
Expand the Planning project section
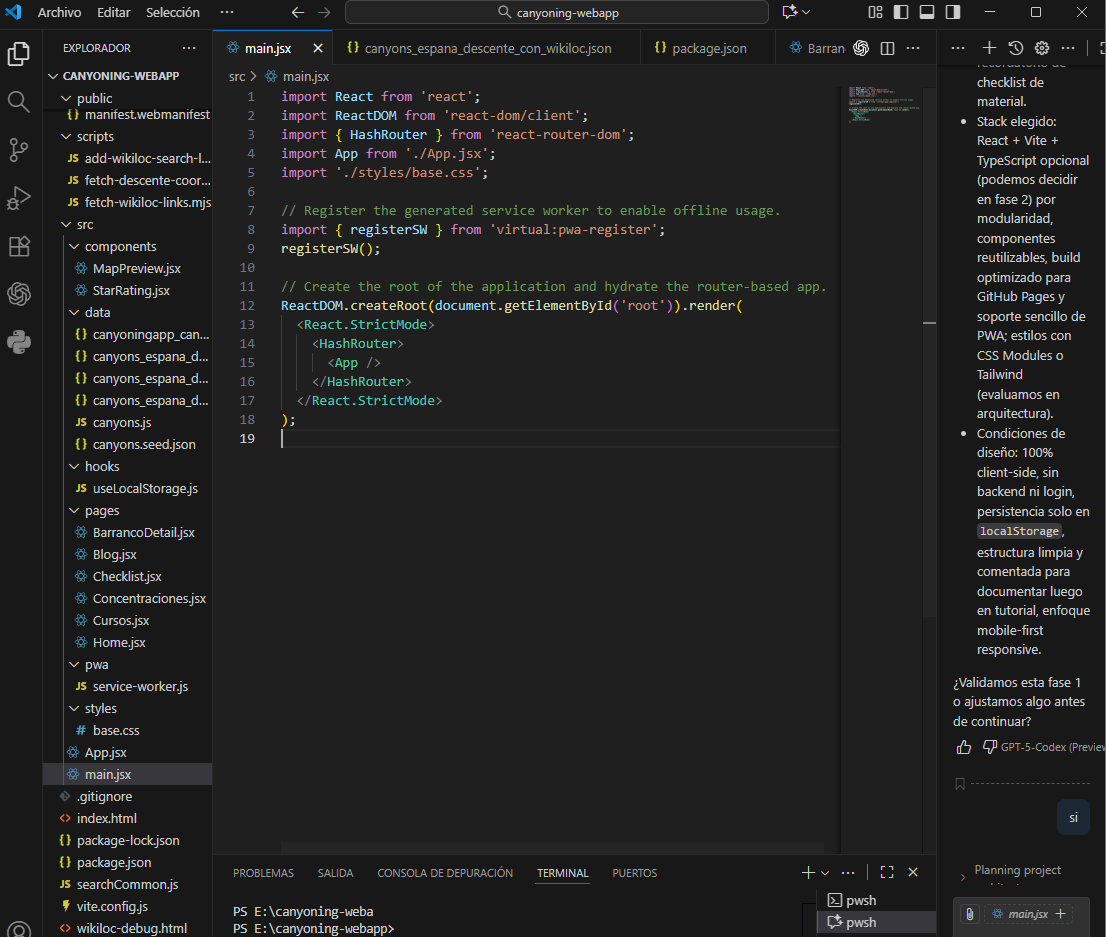click(1017, 870)
